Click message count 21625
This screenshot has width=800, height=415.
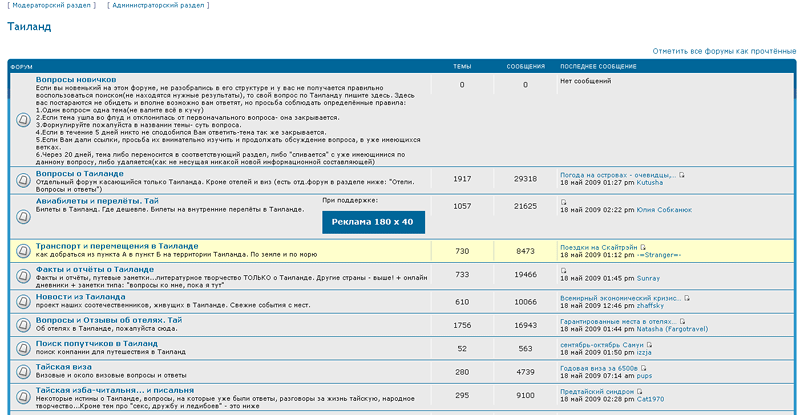526,206
